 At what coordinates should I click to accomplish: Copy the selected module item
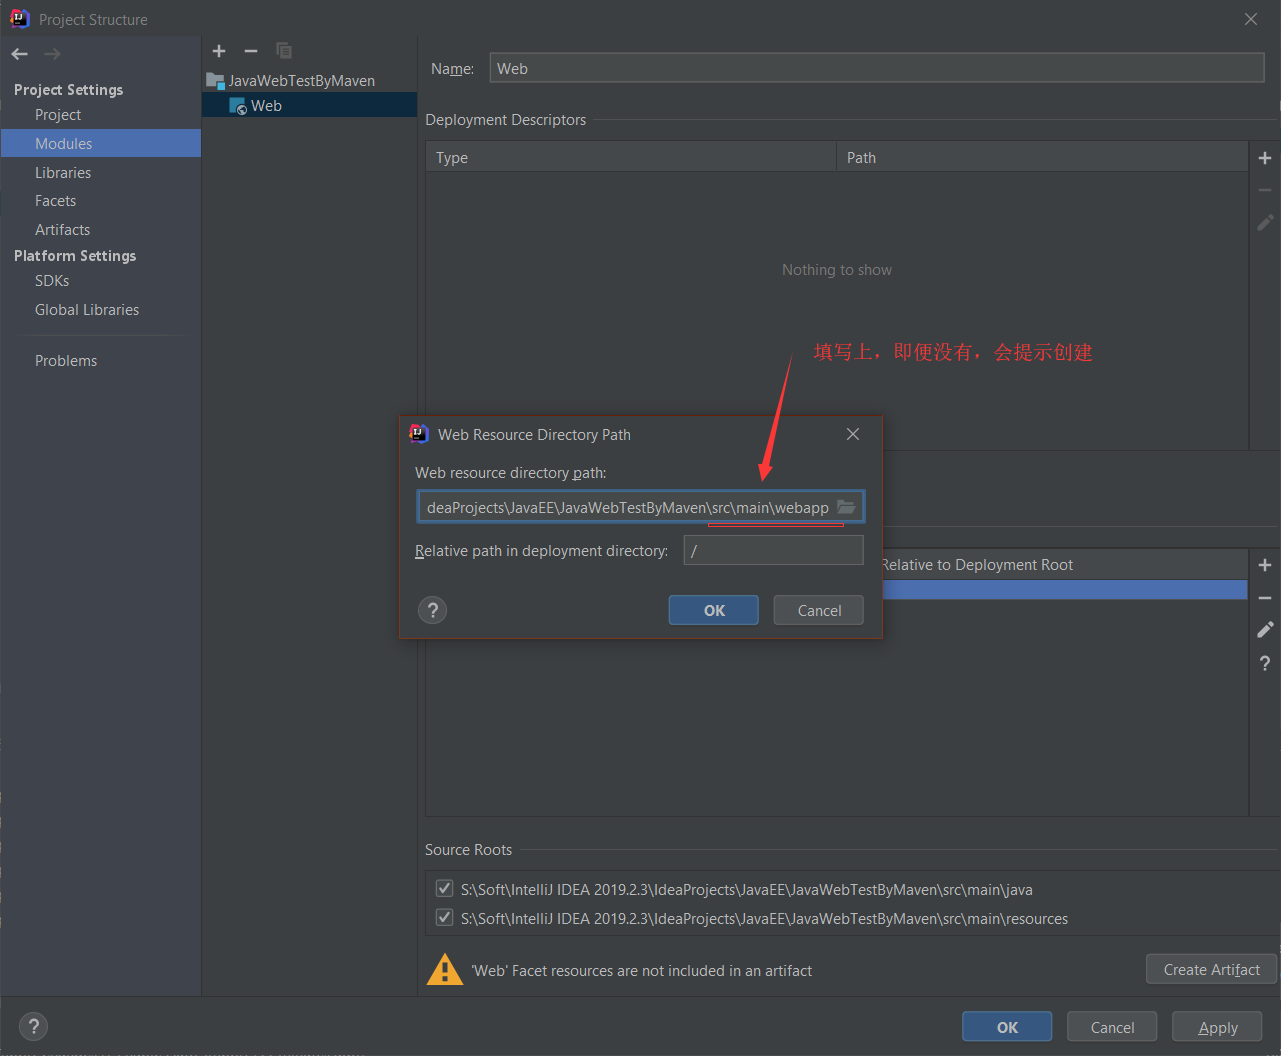pyautogui.click(x=284, y=51)
